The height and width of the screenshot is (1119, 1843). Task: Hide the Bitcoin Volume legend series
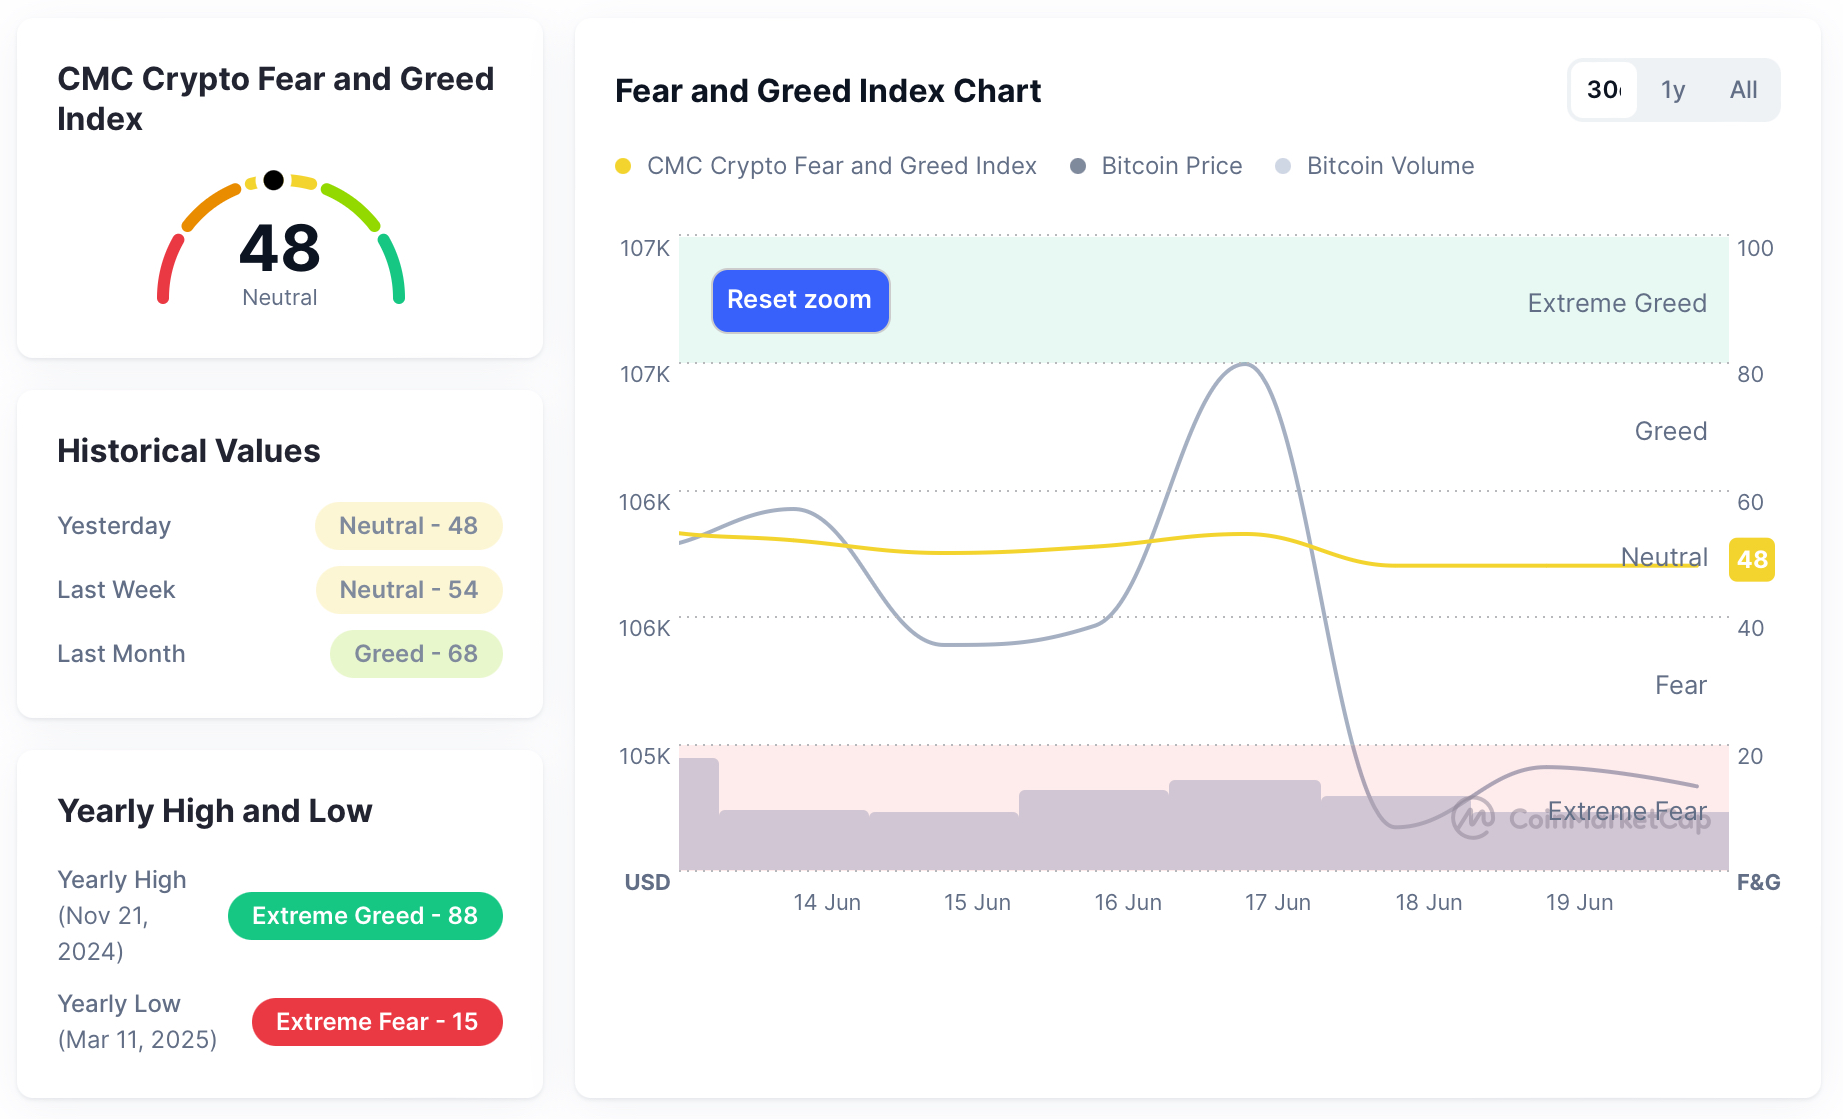coord(1390,166)
